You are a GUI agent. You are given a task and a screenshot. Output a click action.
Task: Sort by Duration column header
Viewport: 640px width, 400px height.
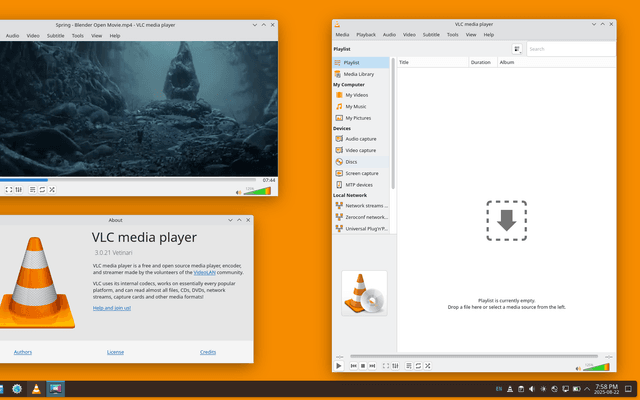(x=482, y=62)
